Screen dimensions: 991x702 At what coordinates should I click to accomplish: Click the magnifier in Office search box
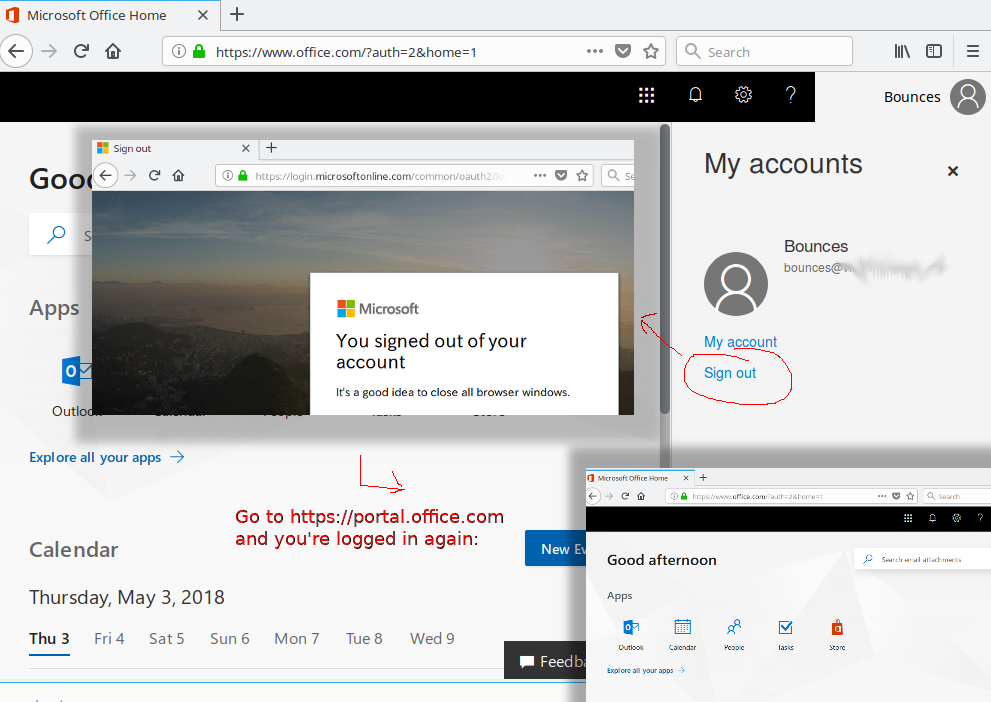[x=56, y=234]
